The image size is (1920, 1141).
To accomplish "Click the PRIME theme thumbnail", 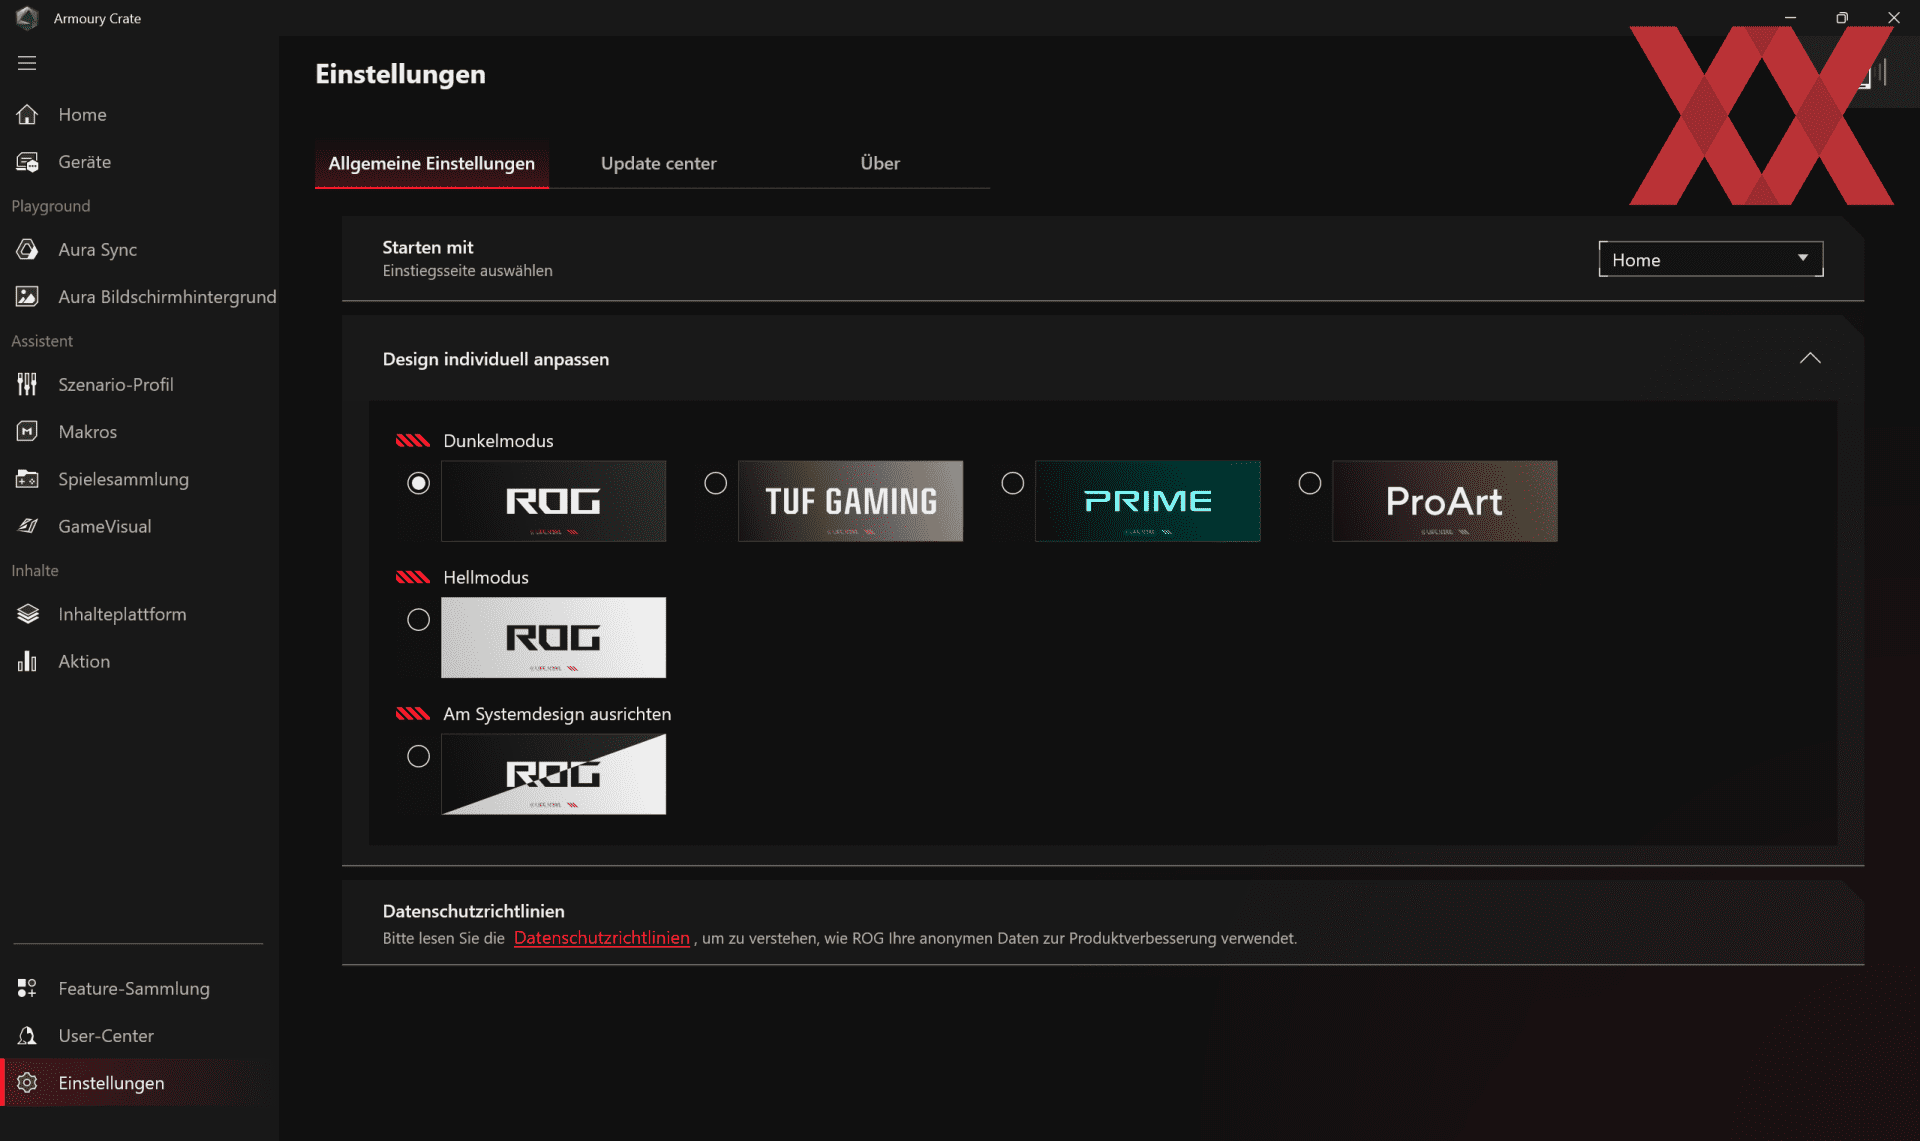I will tap(1148, 501).
